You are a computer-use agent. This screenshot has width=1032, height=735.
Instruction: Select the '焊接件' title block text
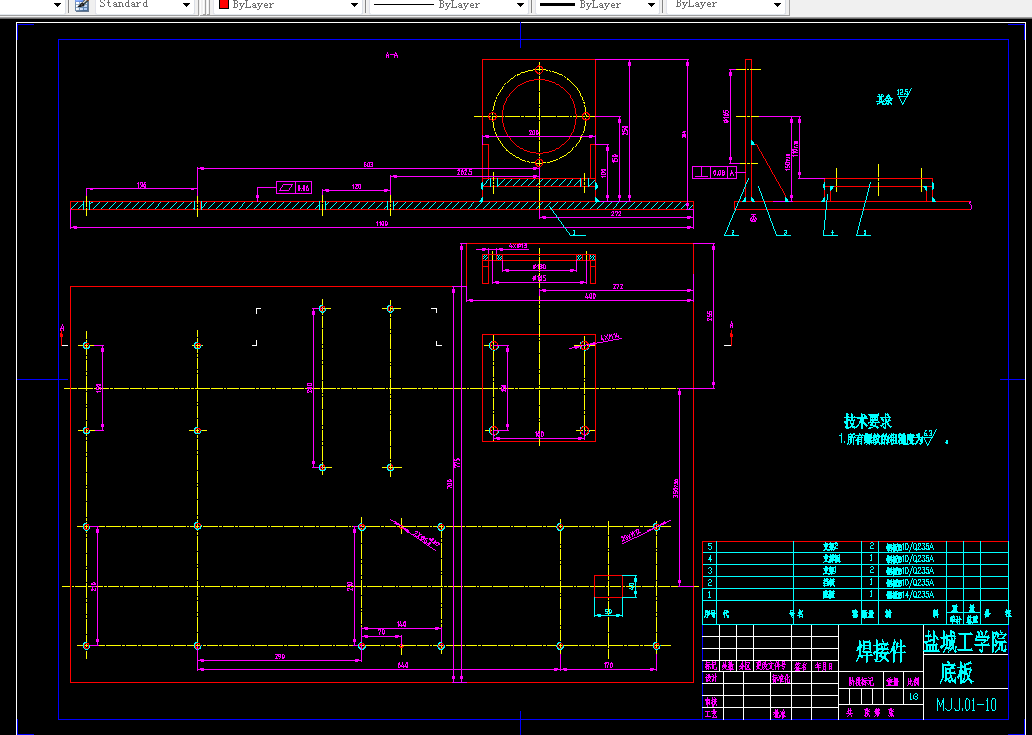(x=881, y=651)
